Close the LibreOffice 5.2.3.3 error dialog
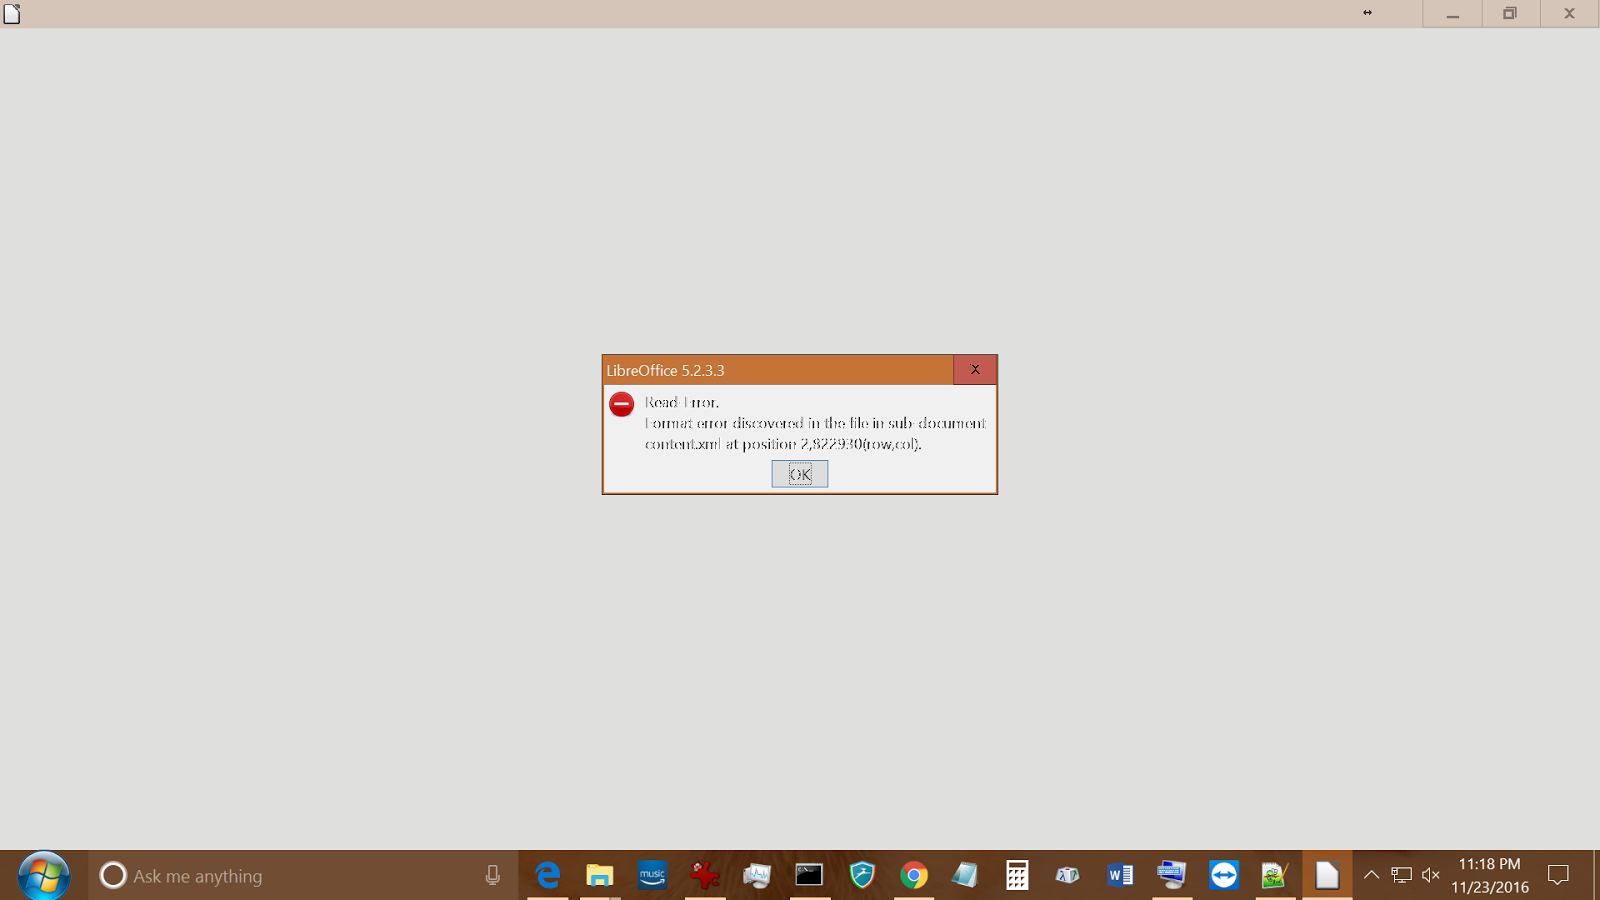1600x900 pixels. (x=975, y=370)
